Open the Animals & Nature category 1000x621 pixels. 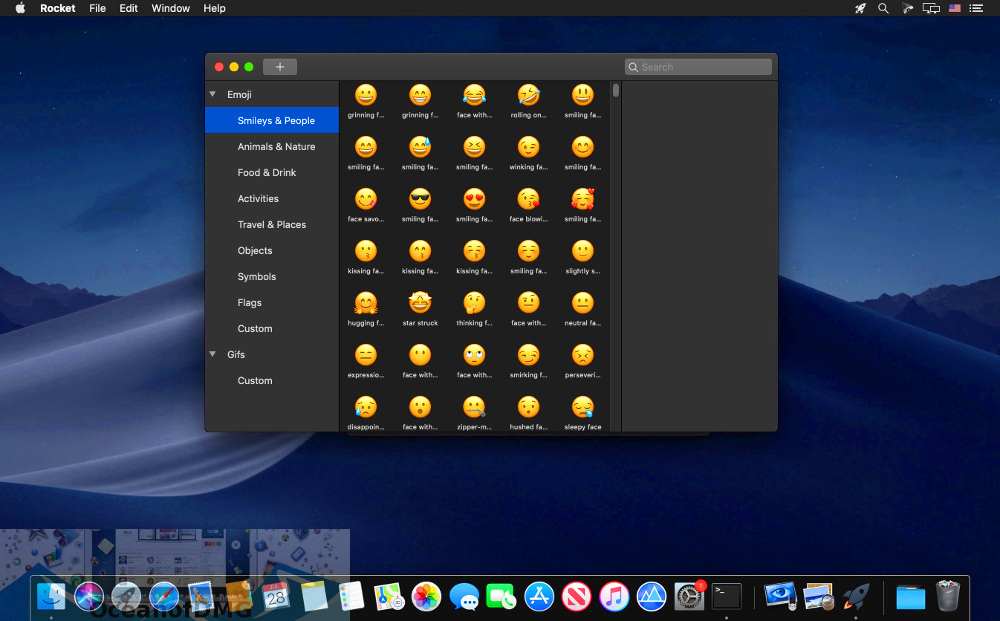pyautogui.click(x=276, y=147)
